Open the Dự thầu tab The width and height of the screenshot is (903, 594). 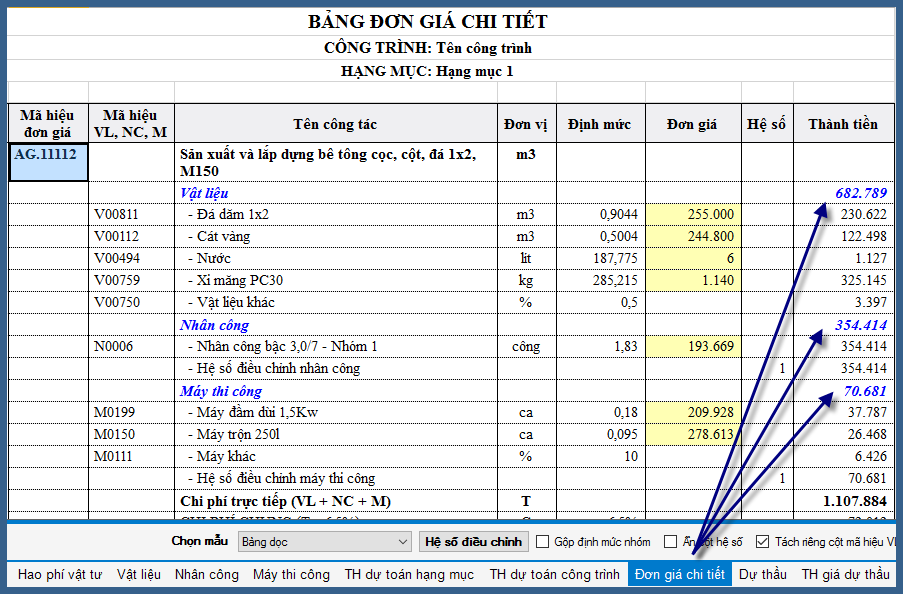tap(763, 575)
